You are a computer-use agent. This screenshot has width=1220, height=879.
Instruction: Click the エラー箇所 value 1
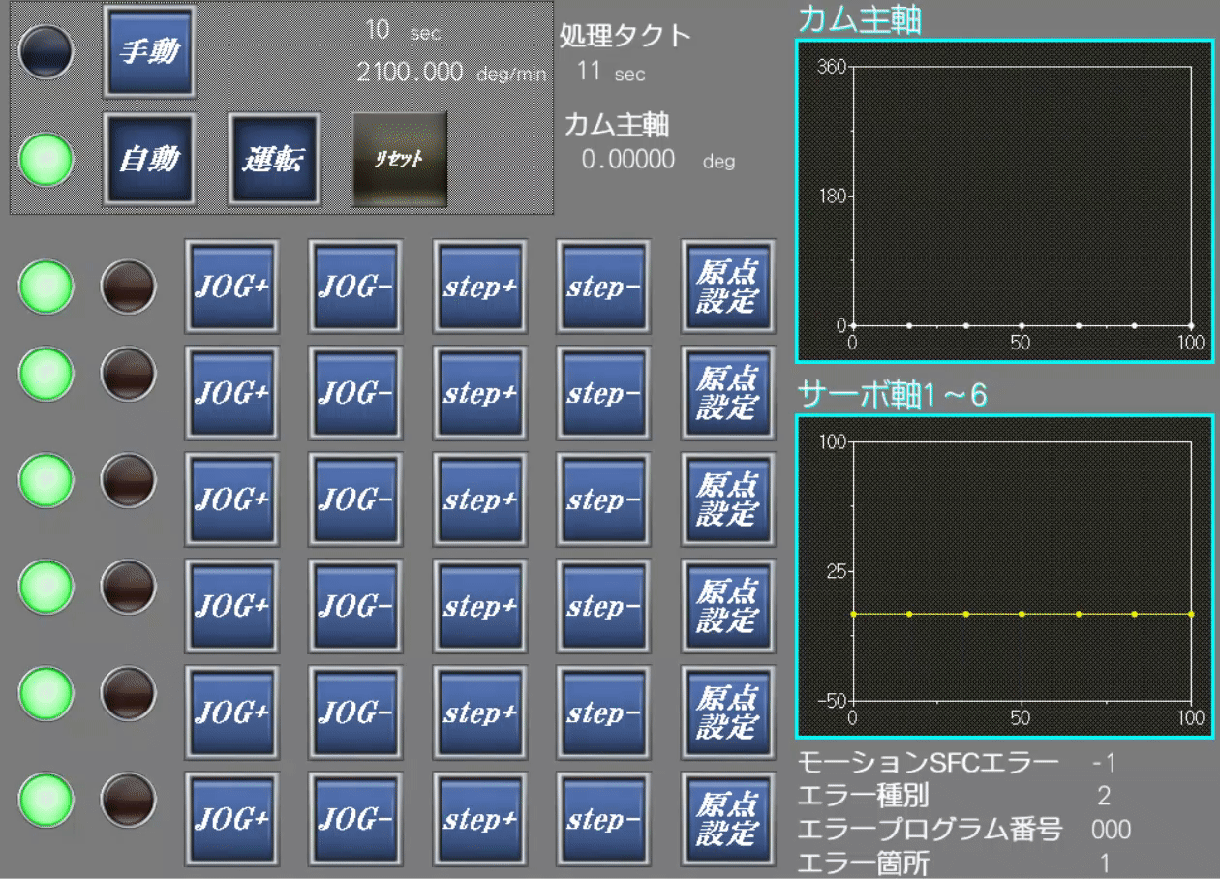point(1105,863)
